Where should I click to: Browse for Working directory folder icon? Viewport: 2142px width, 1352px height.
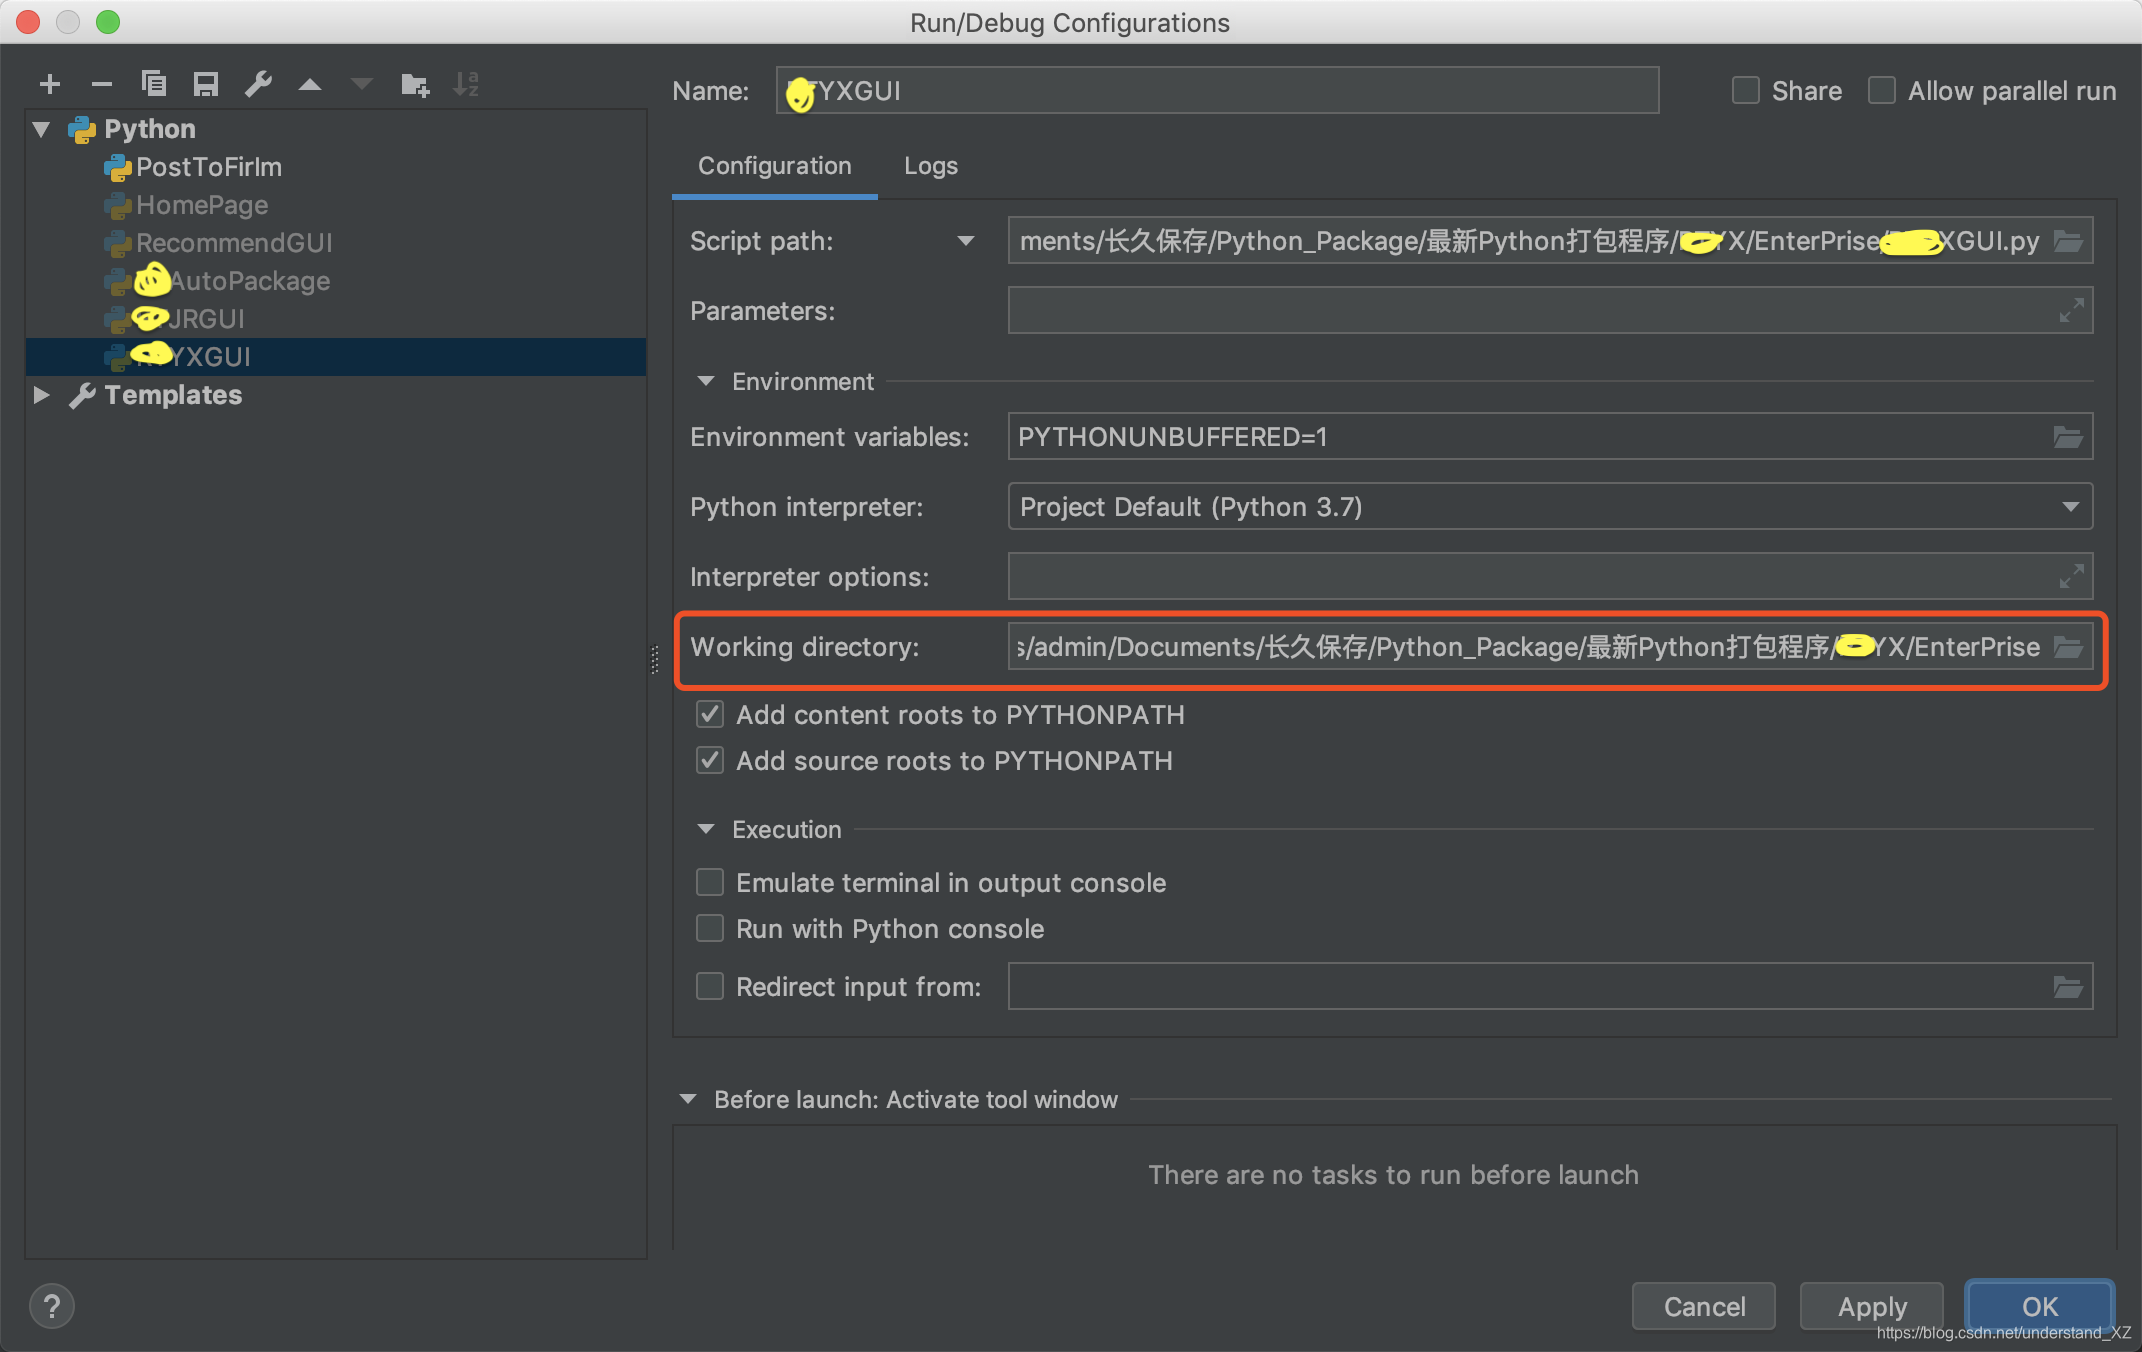pos(2068,647)
